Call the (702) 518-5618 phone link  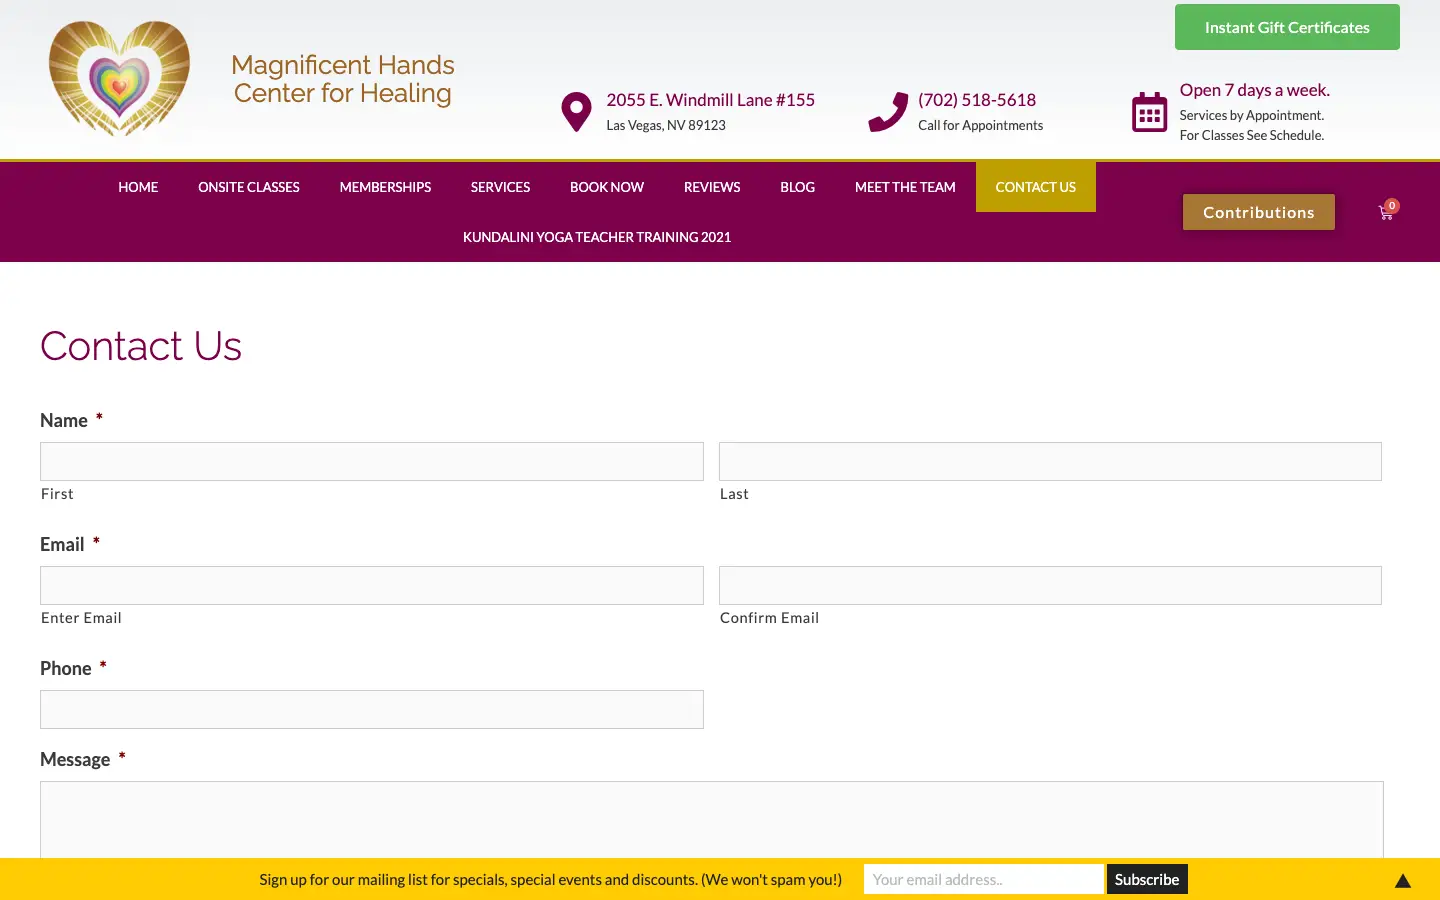coord(976,100)
